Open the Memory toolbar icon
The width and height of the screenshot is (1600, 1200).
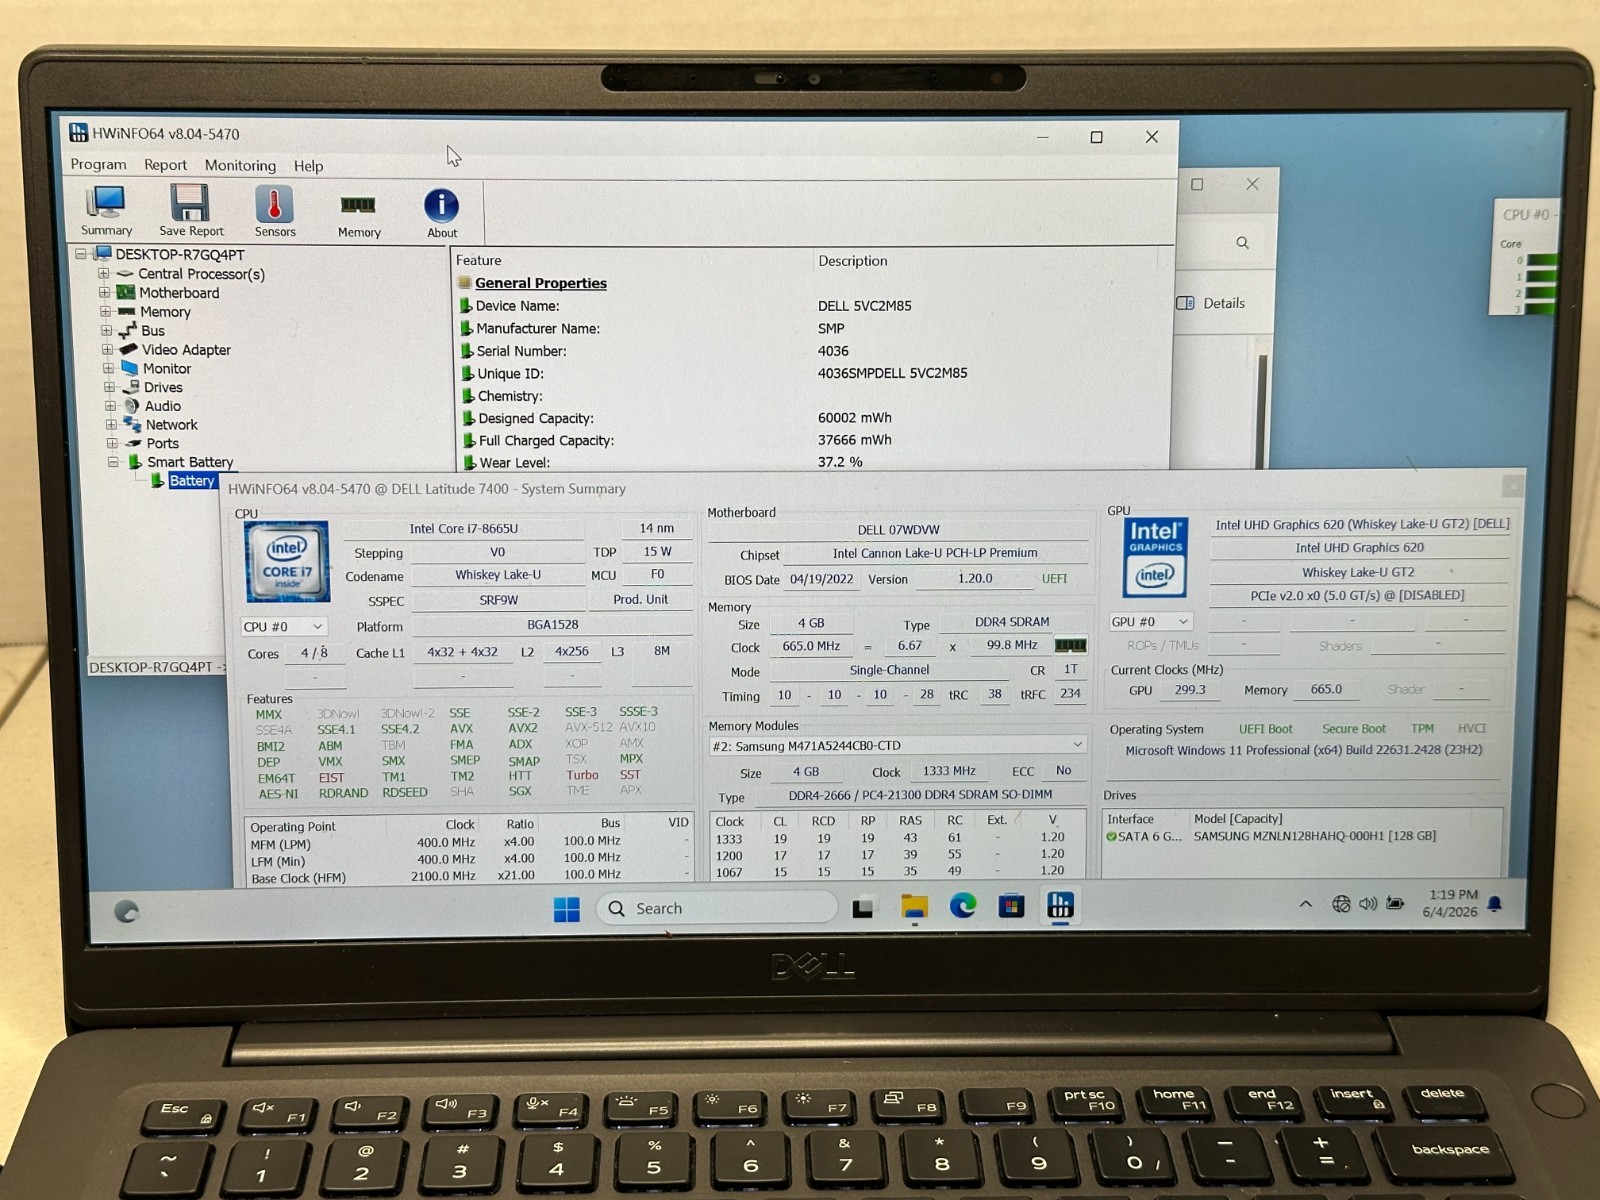tap(359, 213)
